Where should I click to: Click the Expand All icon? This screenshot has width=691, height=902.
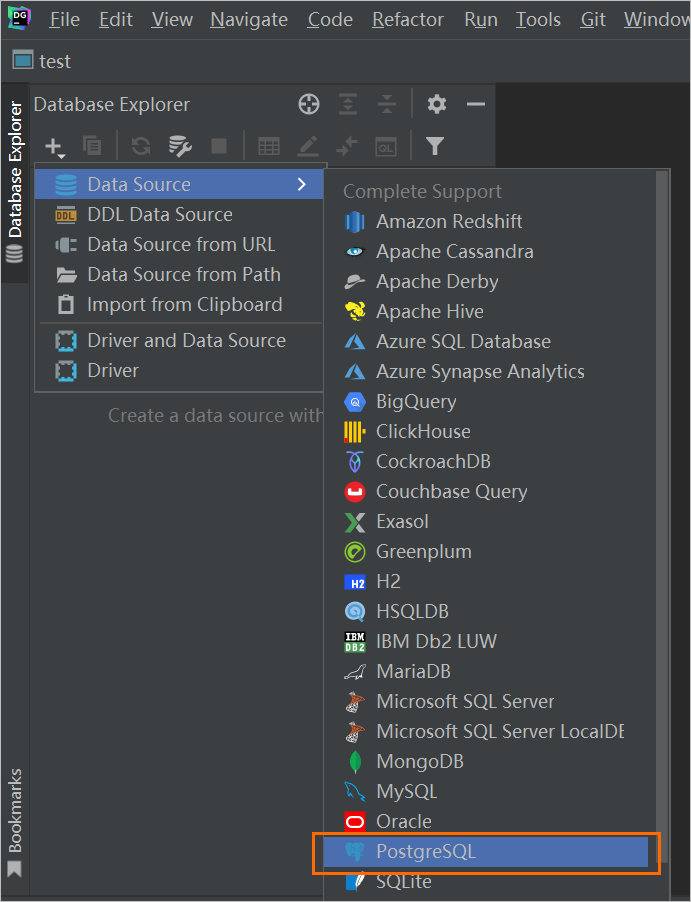click(x=348, y=104)
